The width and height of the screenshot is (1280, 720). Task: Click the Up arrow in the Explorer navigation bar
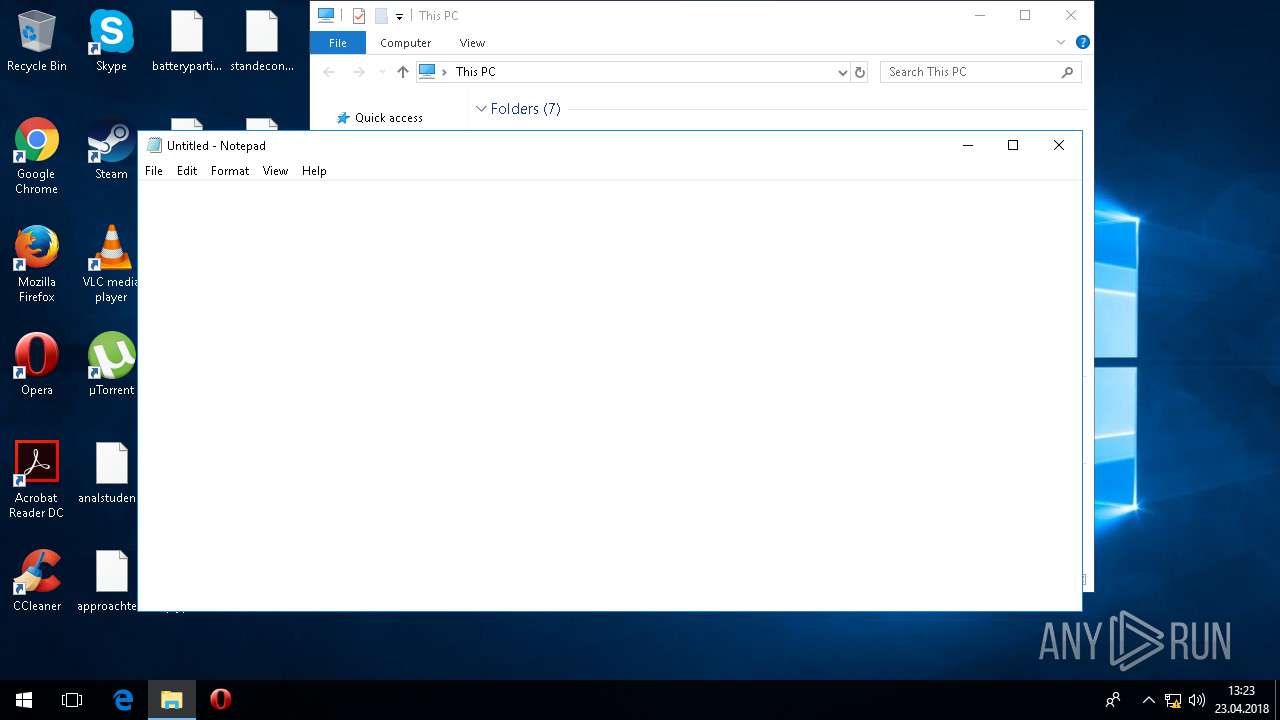403,72
